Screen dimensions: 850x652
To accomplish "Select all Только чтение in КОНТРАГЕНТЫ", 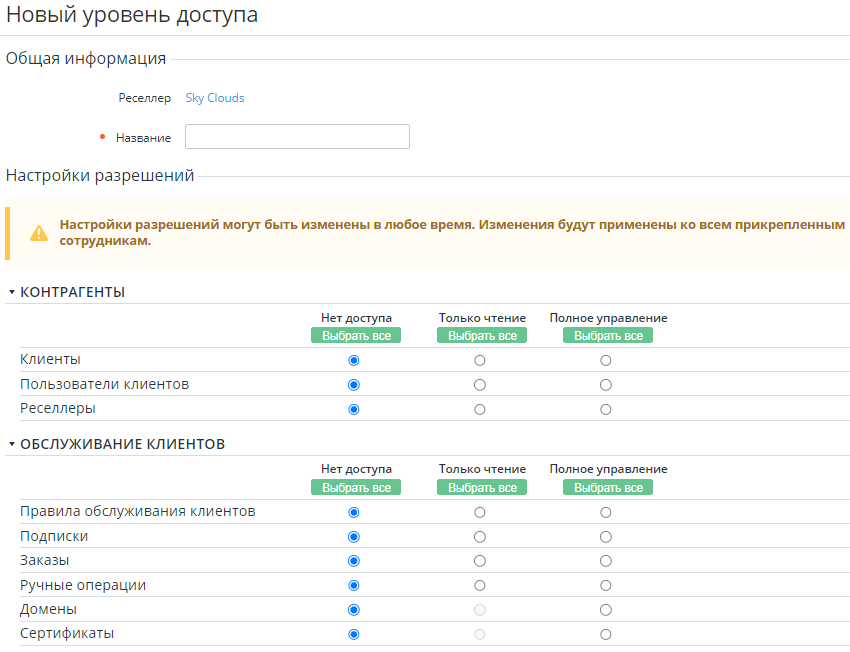I will pyautogui.click(x=482, y=336).
